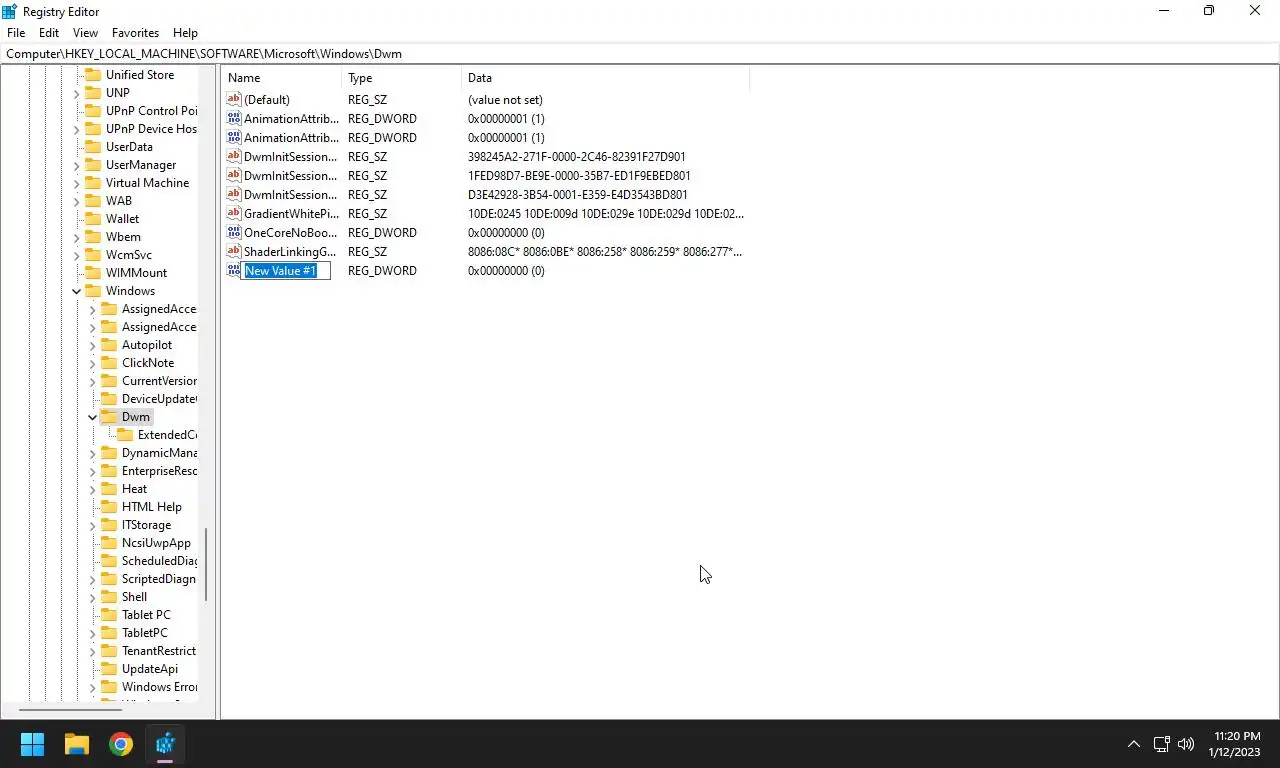
Task: Expand the Shell tree node
Action: (x=93, y=597)
